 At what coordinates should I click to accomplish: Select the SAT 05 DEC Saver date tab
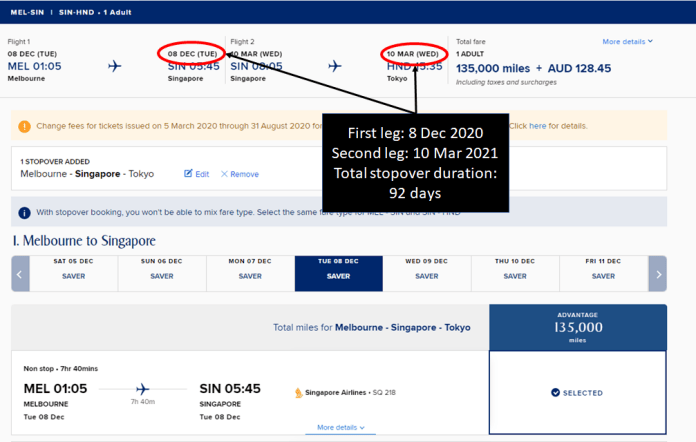click(73, 273)
